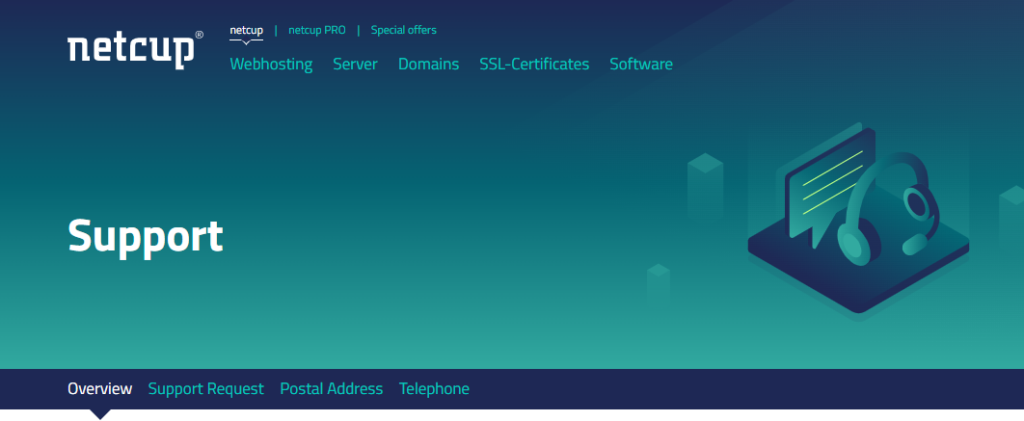
Task: Select the netcup top tab
Action: pos(246,30)
